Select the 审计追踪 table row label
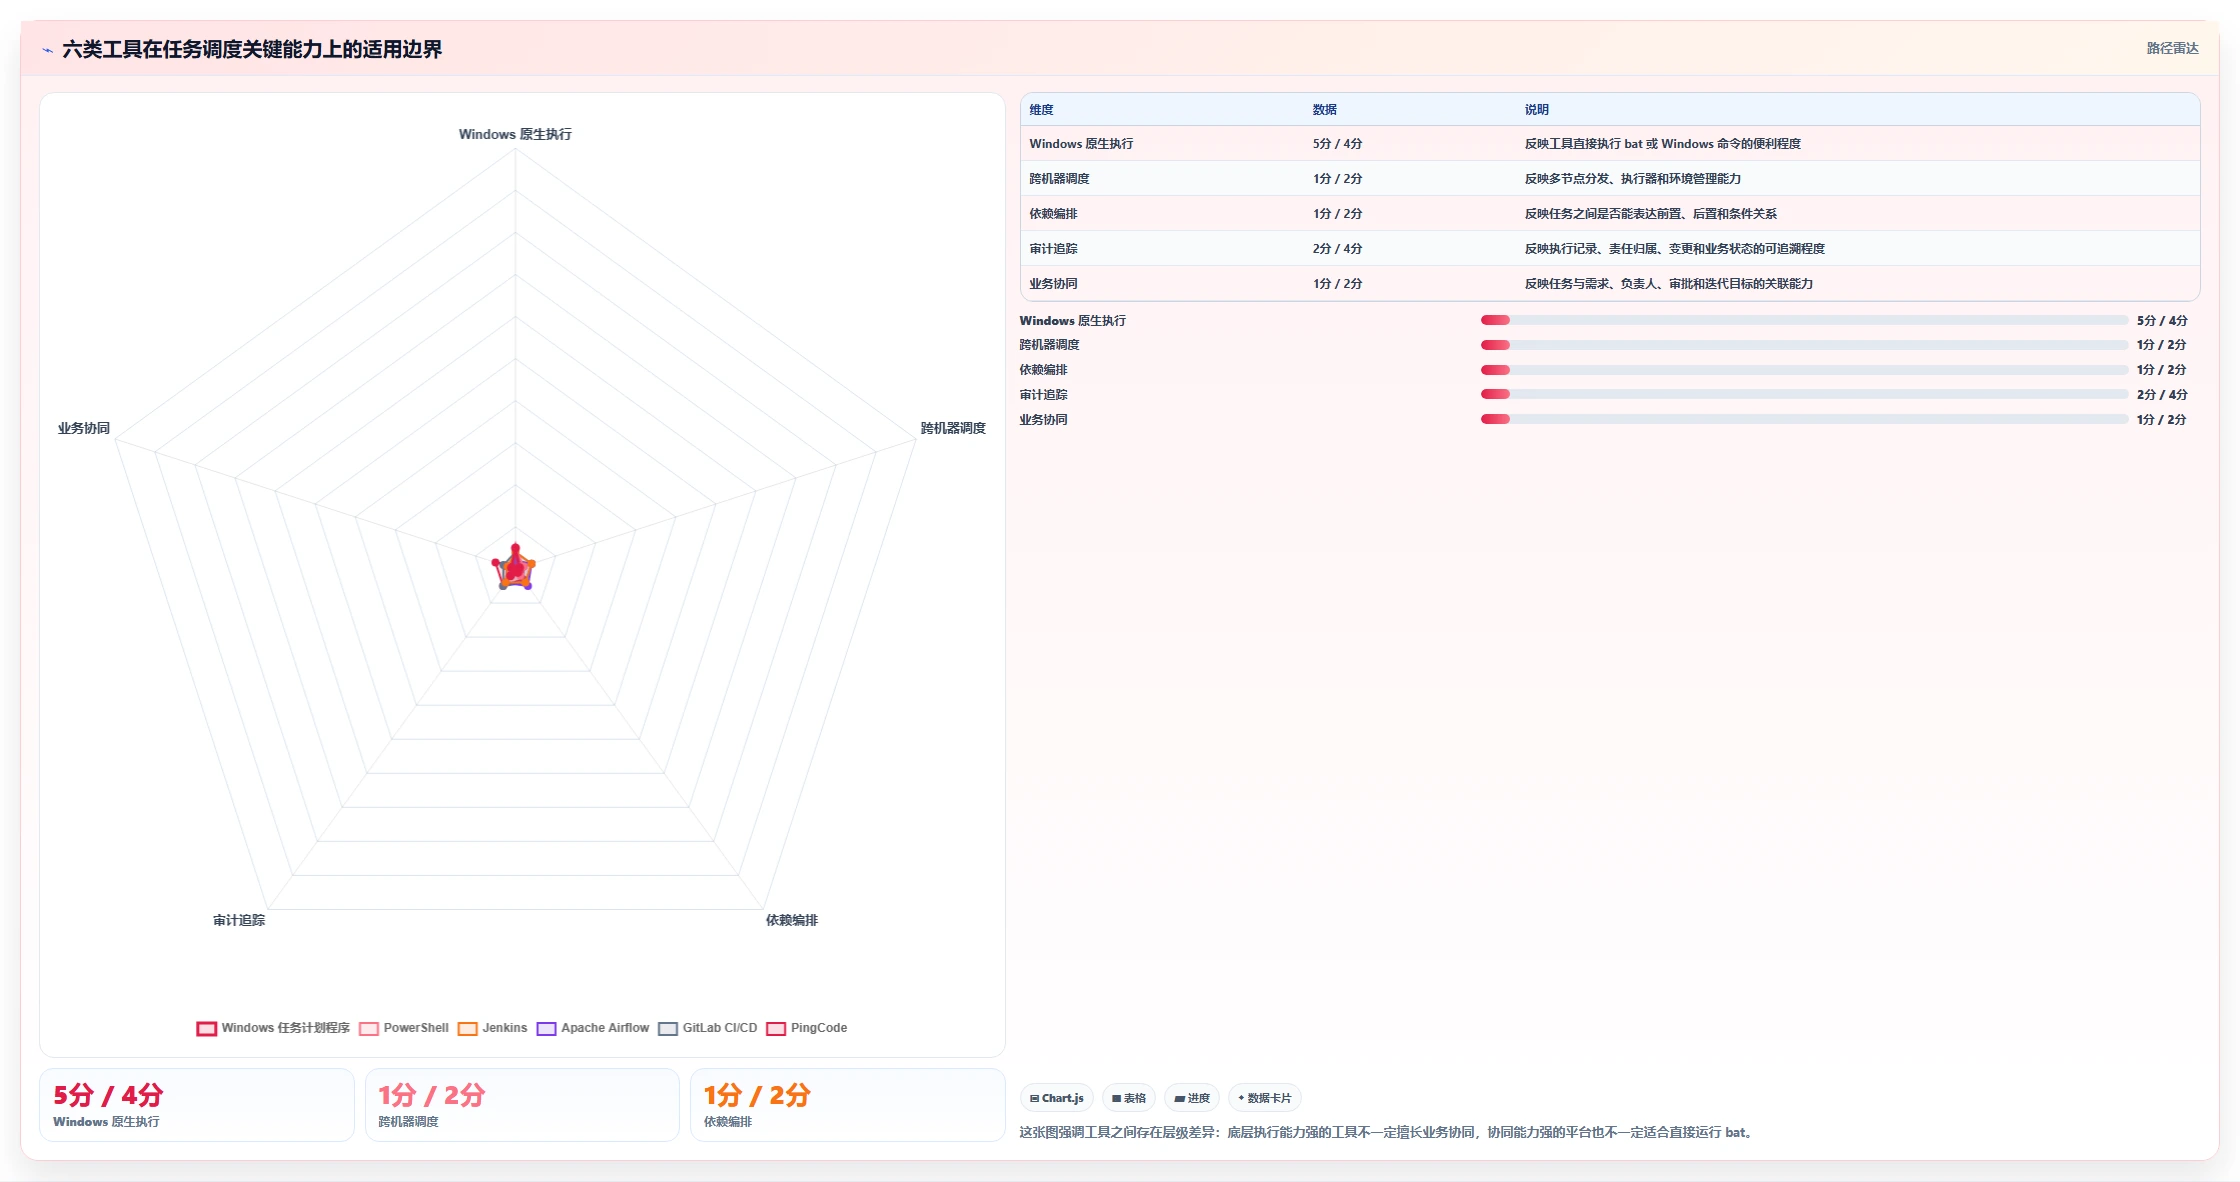 1053,249
